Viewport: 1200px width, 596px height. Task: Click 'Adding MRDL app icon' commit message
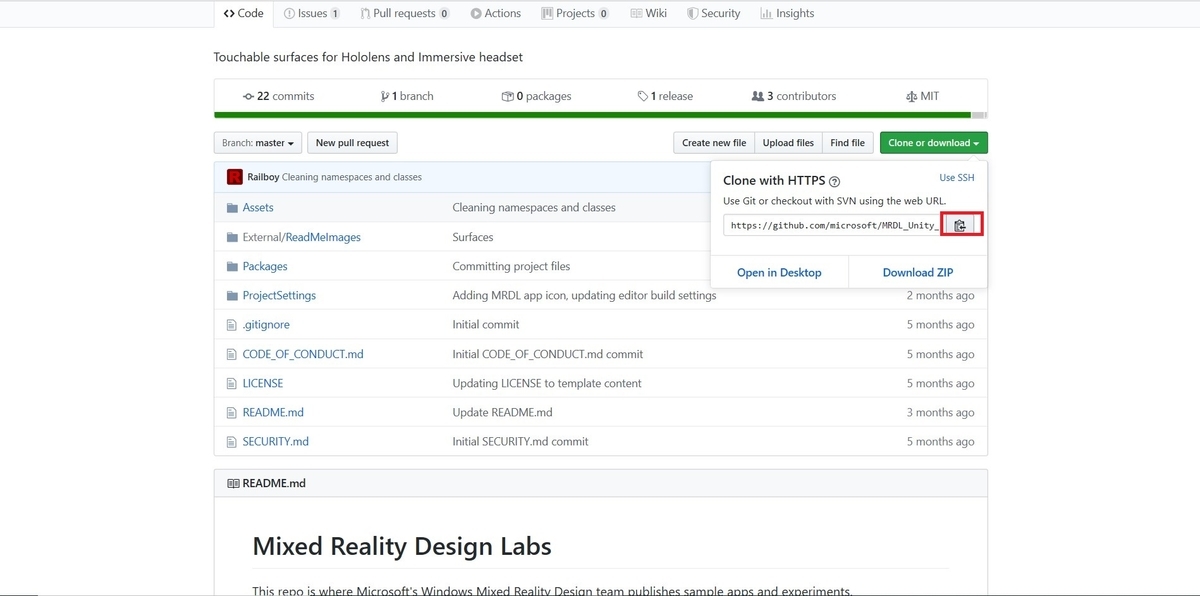pos(584,296)
